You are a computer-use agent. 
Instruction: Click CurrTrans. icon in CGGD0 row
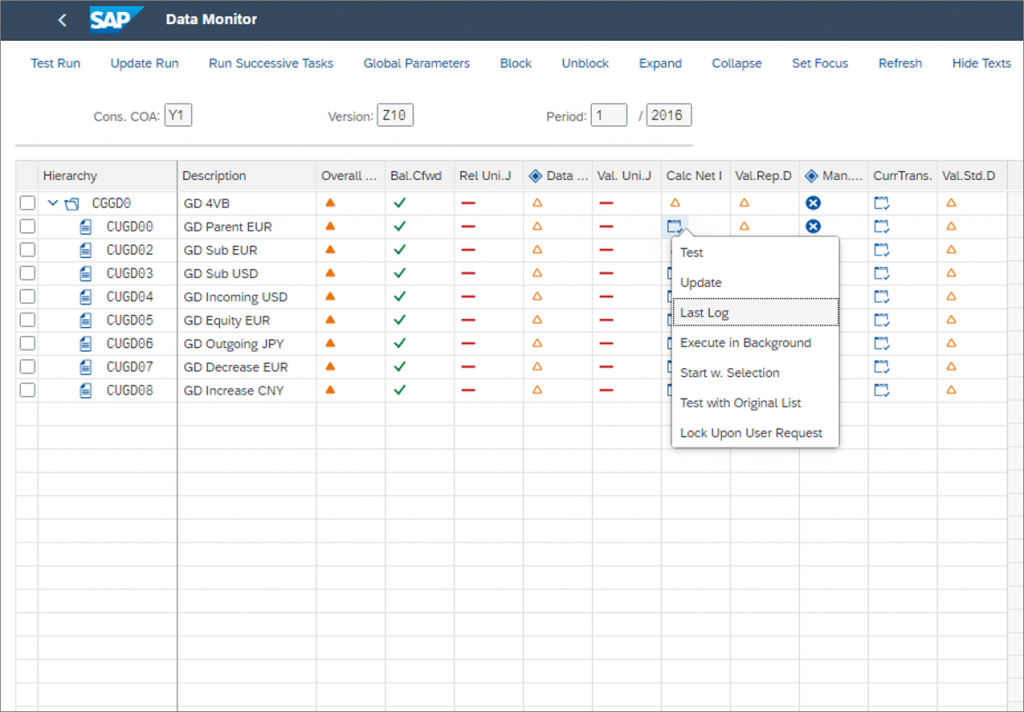[x=882, y=203]
